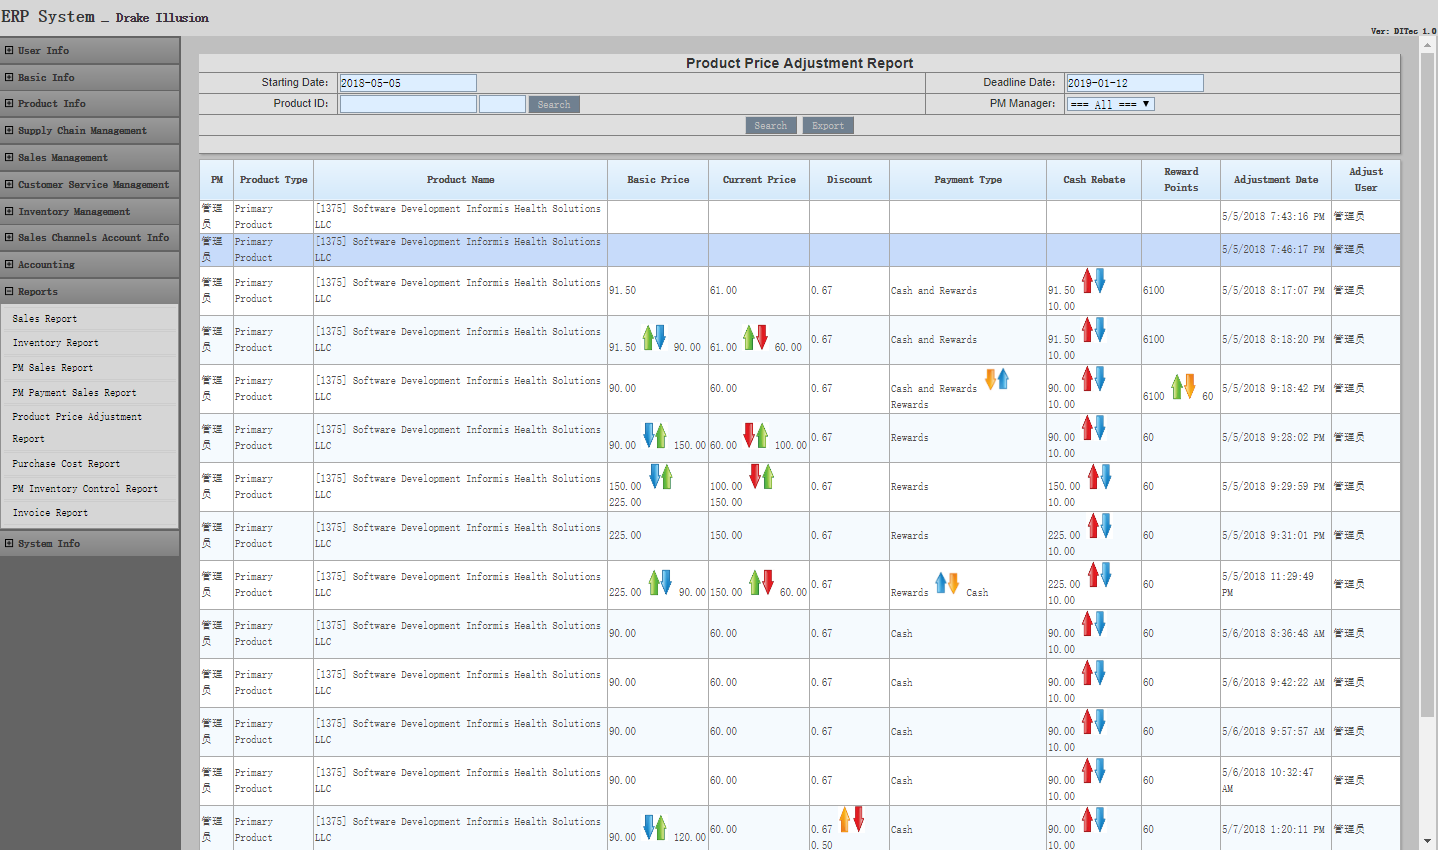Click the Adjustment Date column header
Screen dimensions: 1438x850
(1276, 180)
